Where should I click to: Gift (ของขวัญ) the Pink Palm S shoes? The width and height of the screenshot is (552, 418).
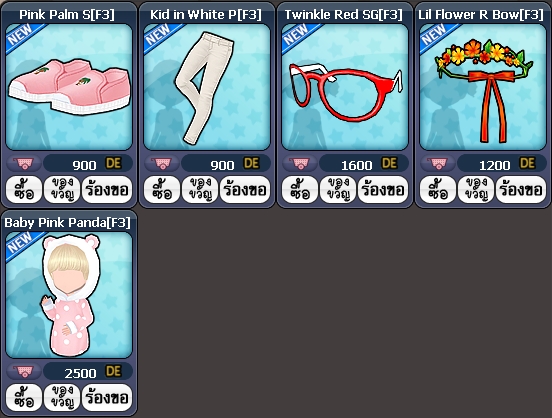point(62,190)
